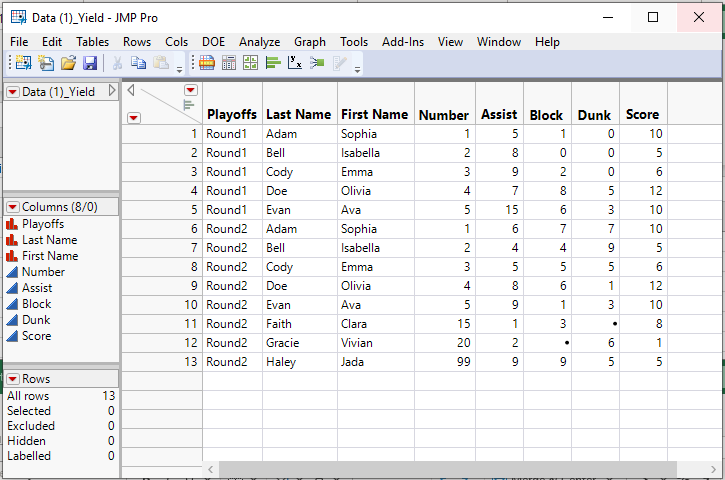Open the Columns panel red triangle menu
This screenshot has height=480, width=725.
click(13, 207)
